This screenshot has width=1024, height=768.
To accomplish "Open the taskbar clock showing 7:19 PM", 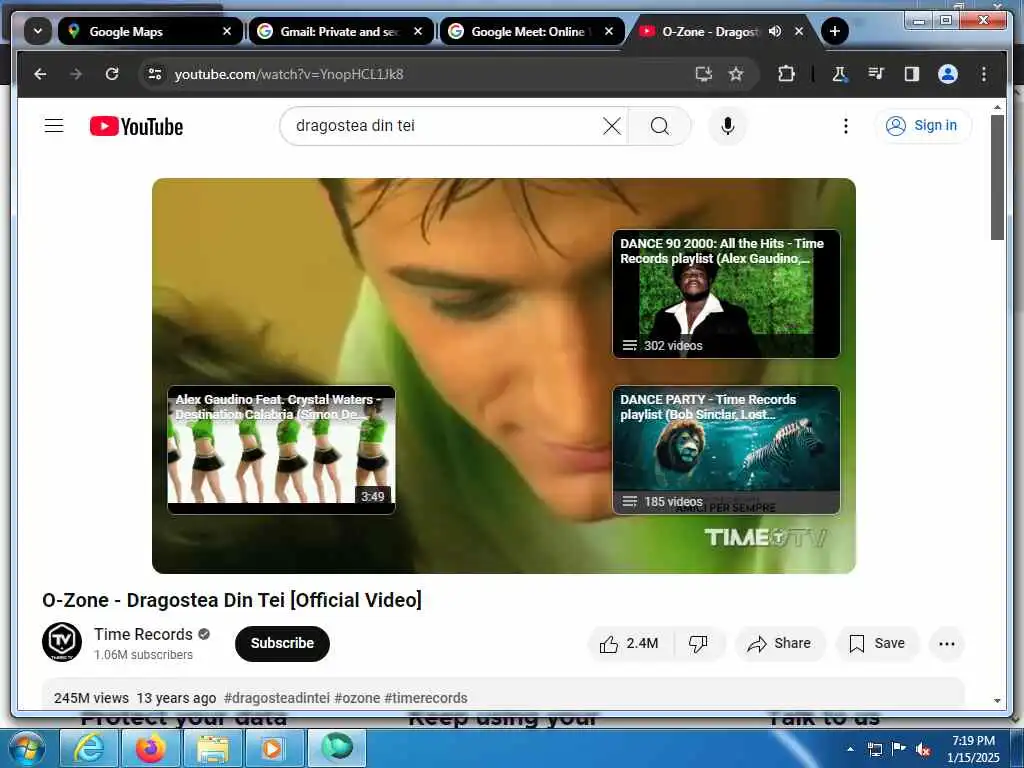I will pos(973,749).
